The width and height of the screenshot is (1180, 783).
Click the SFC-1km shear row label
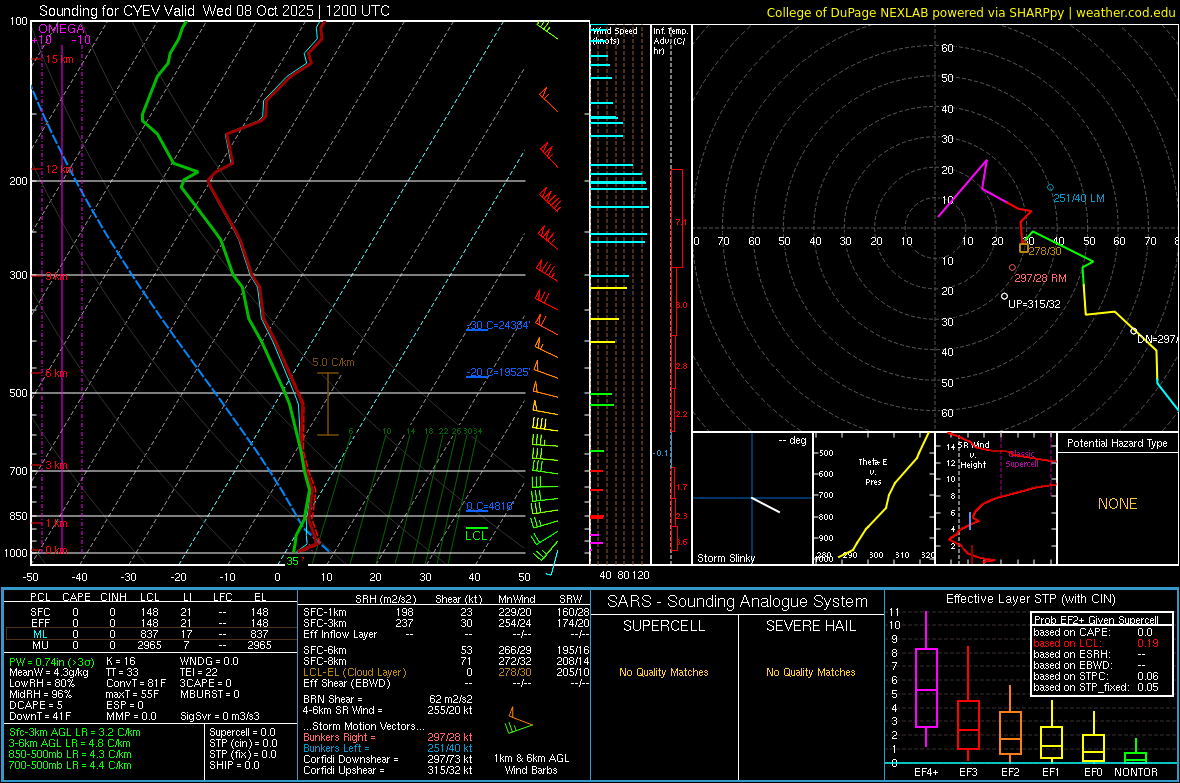(x=324, y=612)
